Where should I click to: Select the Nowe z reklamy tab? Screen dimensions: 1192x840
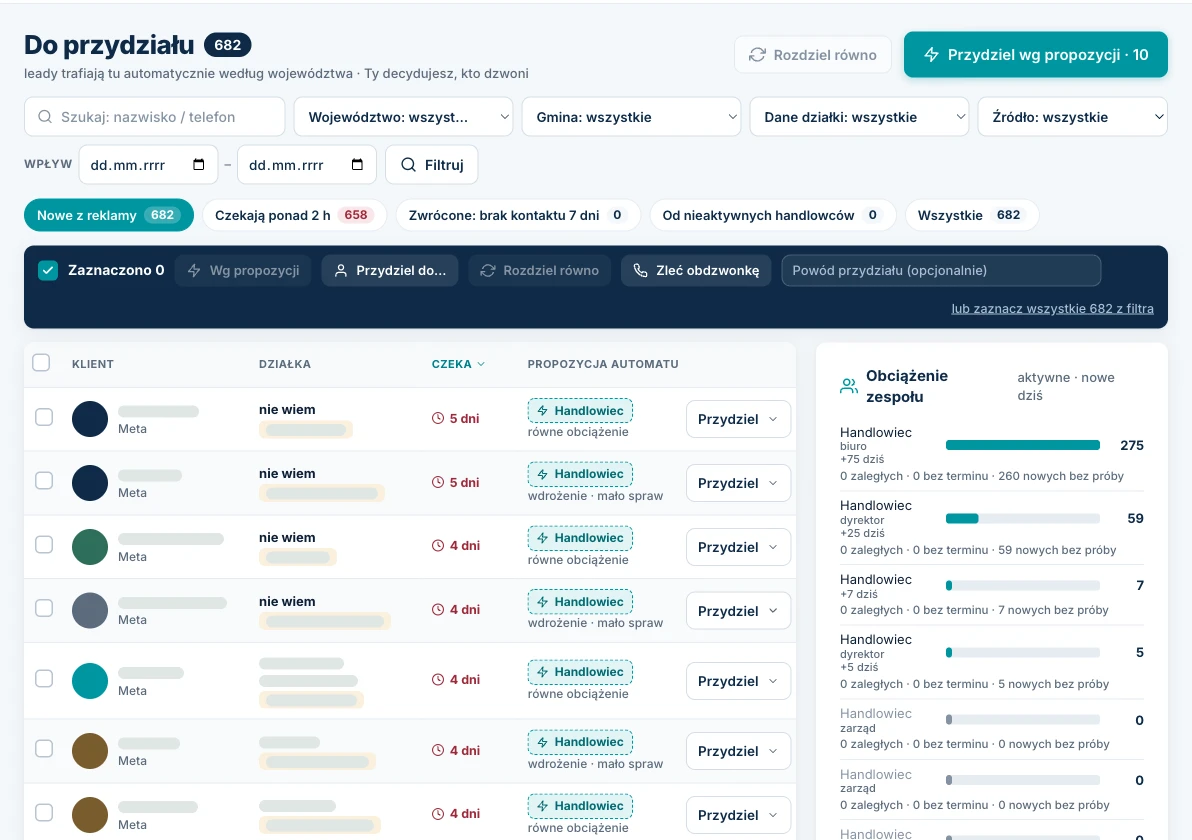109,215
